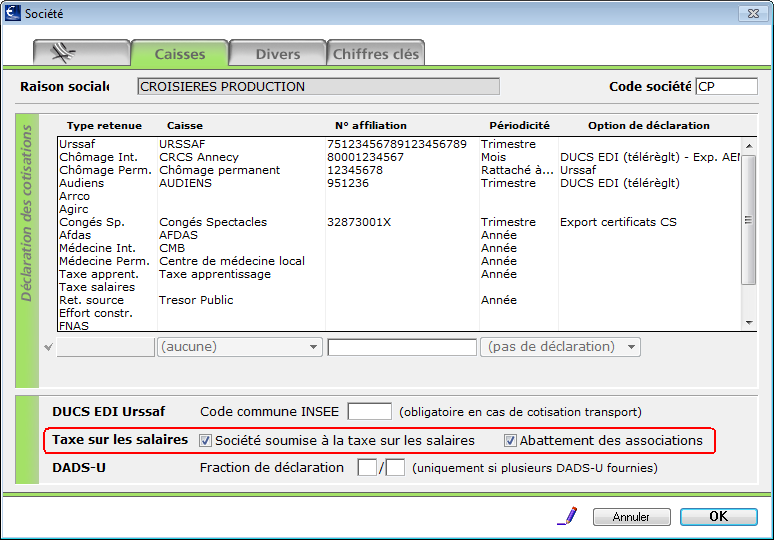Click the application icon in the title bar
This screenshot has height=540, width=774.
point(12,13)
